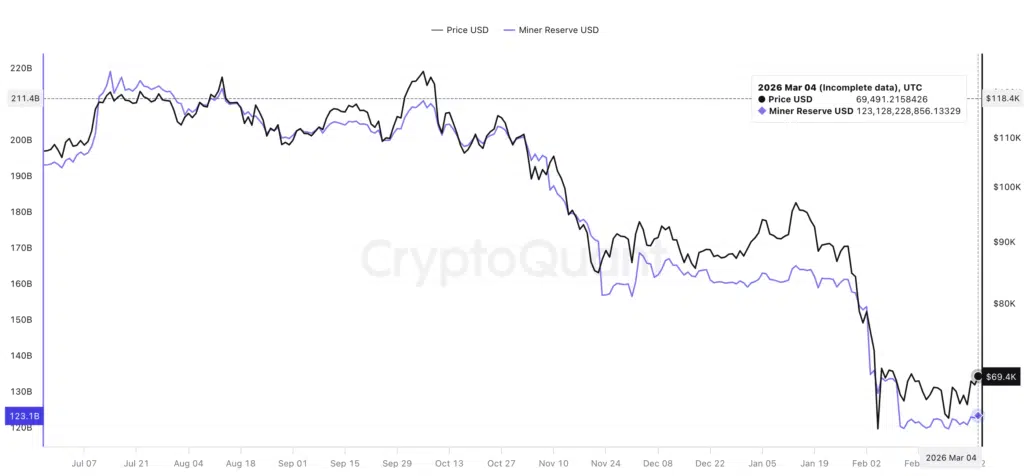Click the black line icon in the legend
This screenshot has width=1024, height=476.
tap(435, 30)
